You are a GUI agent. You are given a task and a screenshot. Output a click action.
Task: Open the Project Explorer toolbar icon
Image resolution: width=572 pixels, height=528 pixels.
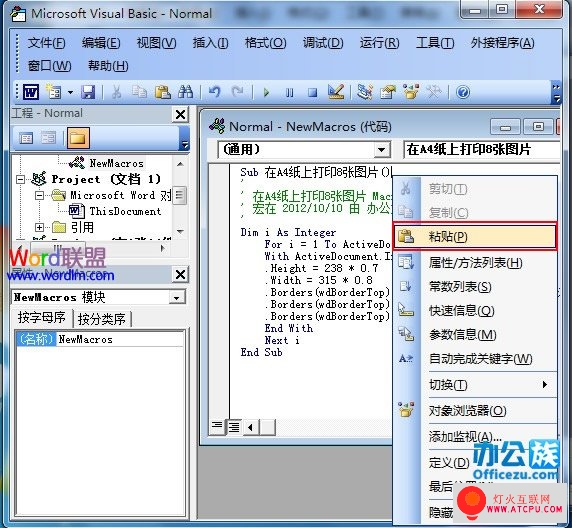364,92
